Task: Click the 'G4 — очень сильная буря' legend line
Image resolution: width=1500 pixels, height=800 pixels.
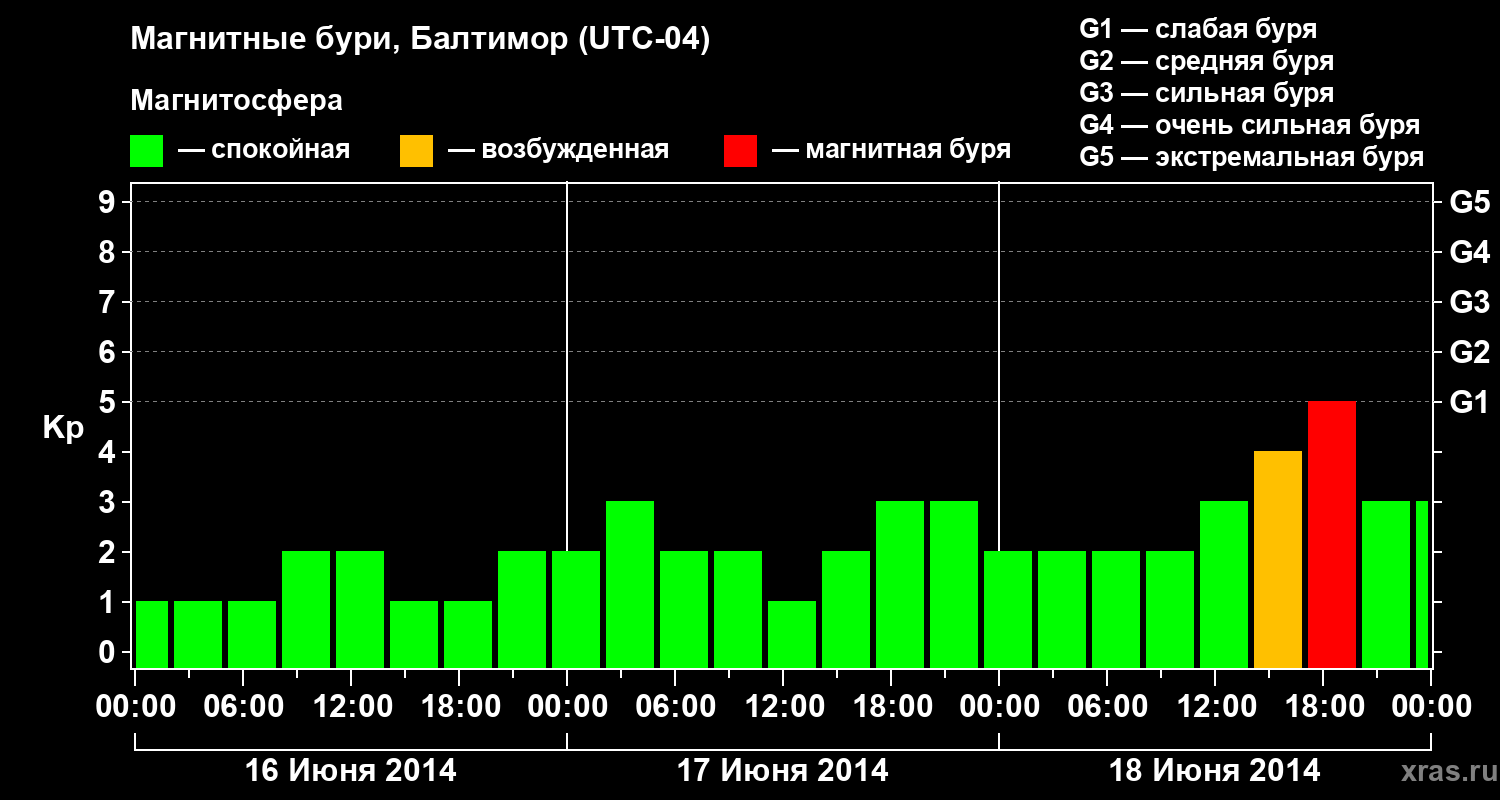Action: tap(1249, 125)
